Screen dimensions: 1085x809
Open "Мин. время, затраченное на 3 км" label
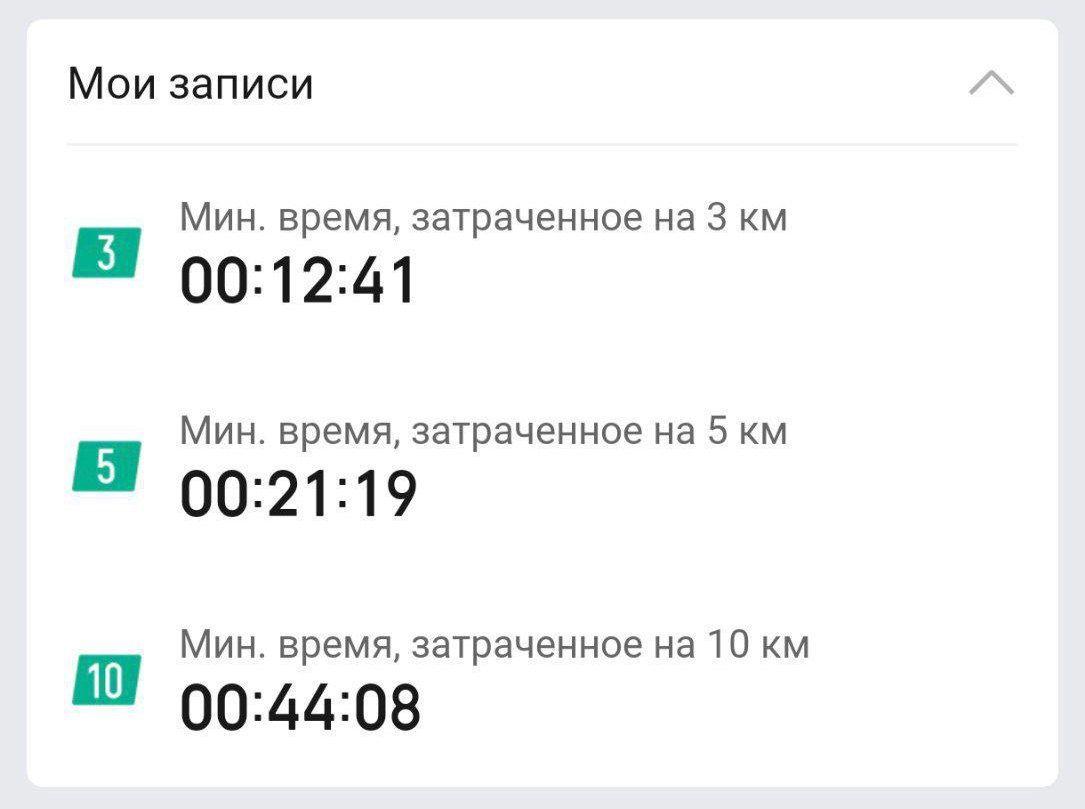tap(483, 217)
